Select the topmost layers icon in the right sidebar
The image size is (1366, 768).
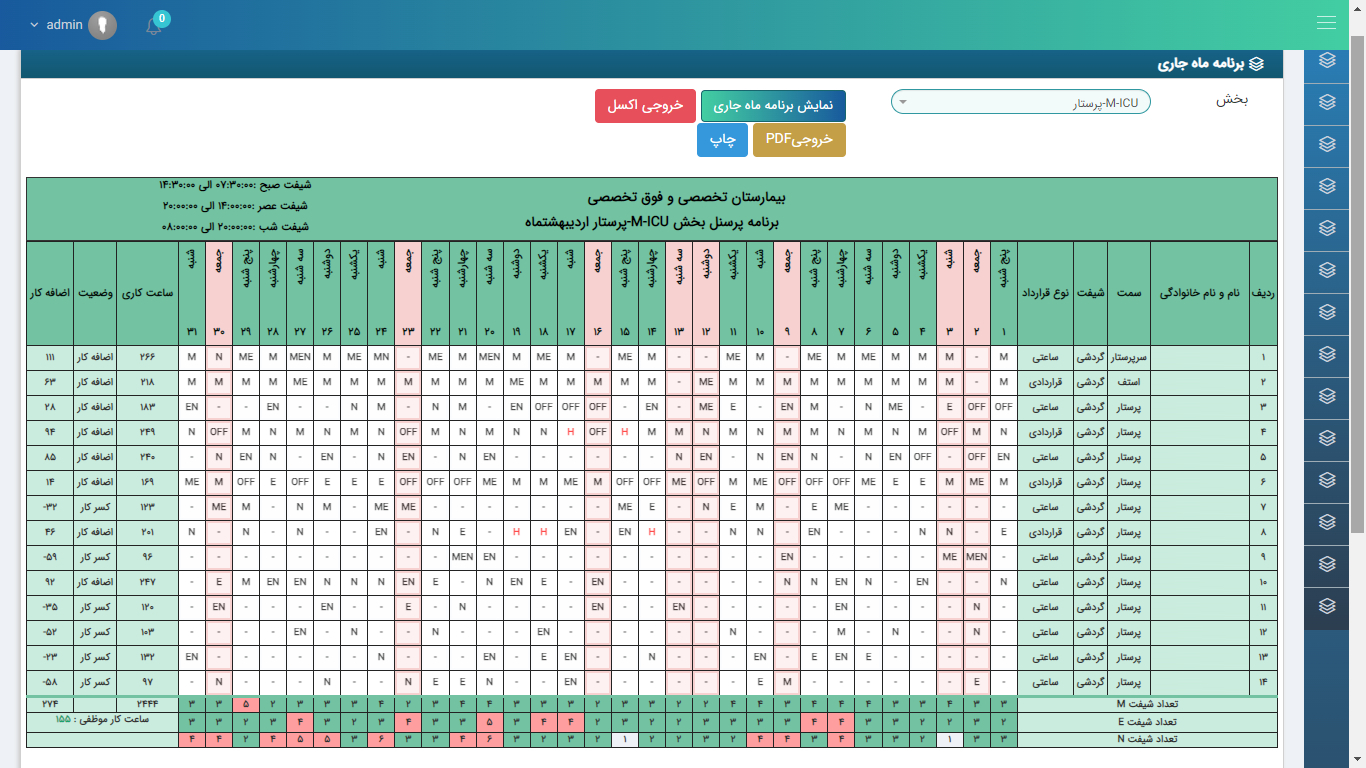[x=1327, y=60]
